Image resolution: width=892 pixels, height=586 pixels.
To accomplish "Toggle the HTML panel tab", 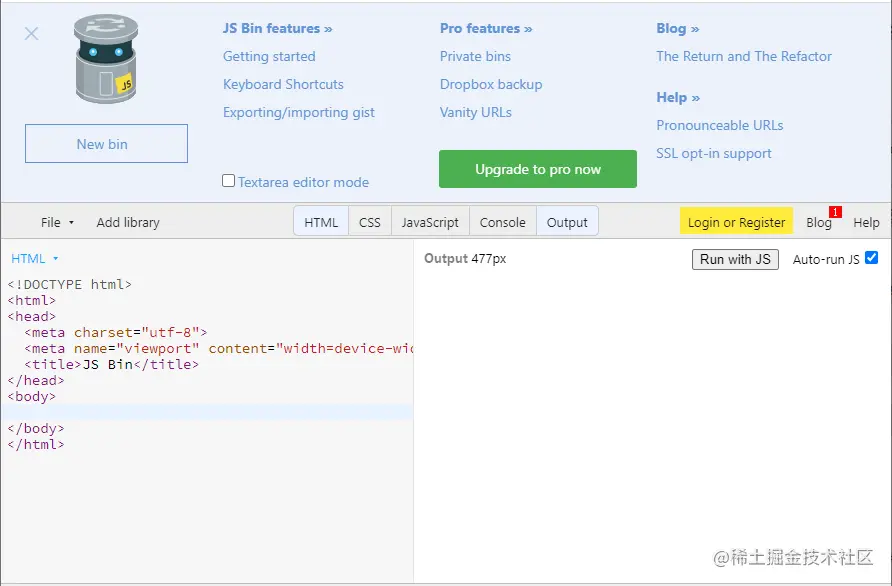I will click(321, 222).
